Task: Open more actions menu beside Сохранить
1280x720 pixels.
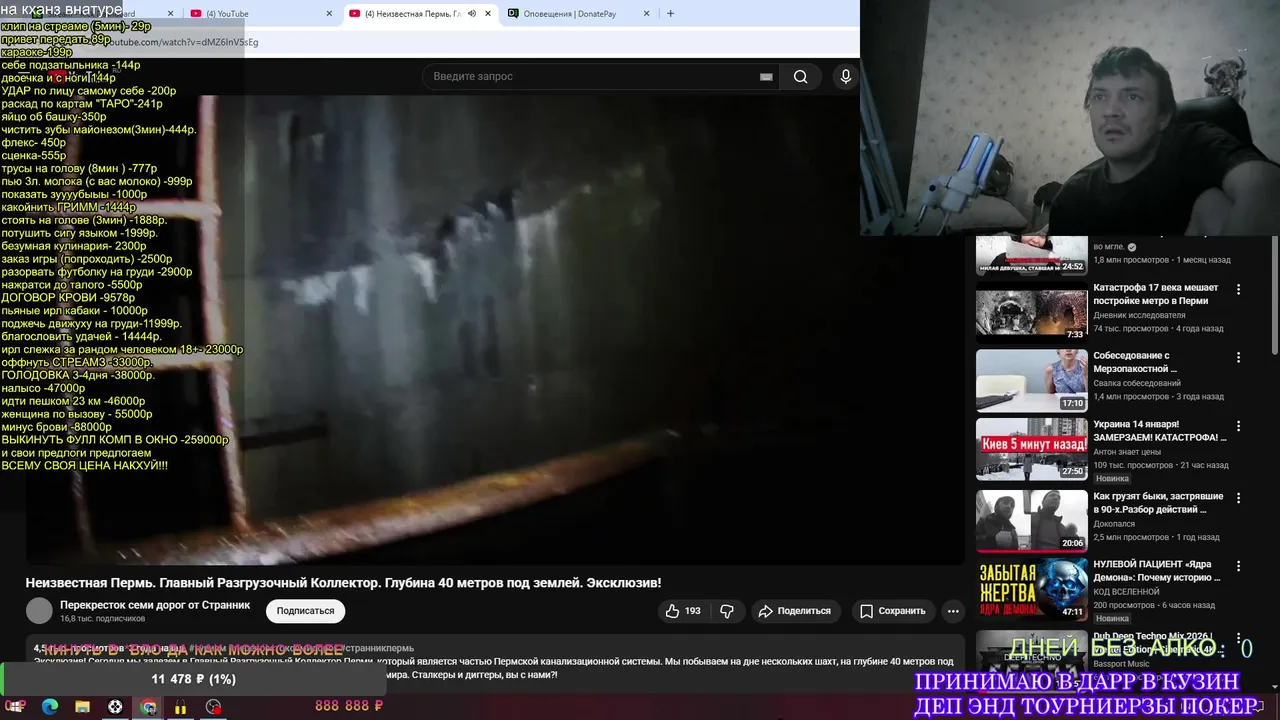Action: (953, 611)
